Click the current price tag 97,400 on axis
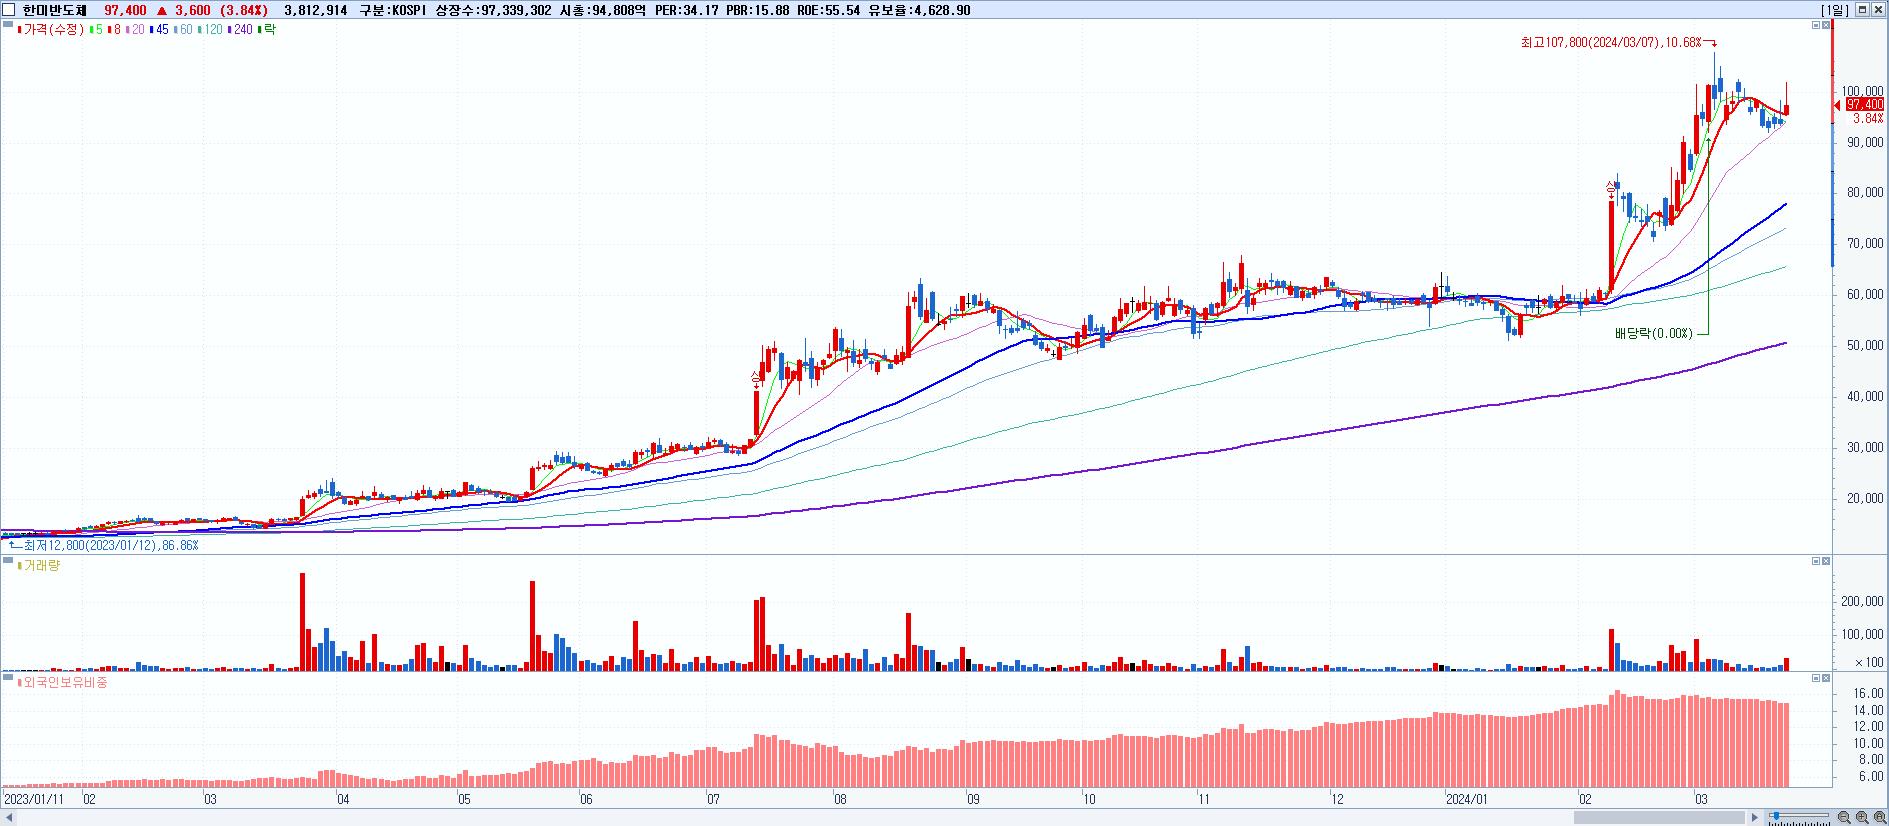The height and width of the screenshot is (826, 1889). pos(1865,104)
